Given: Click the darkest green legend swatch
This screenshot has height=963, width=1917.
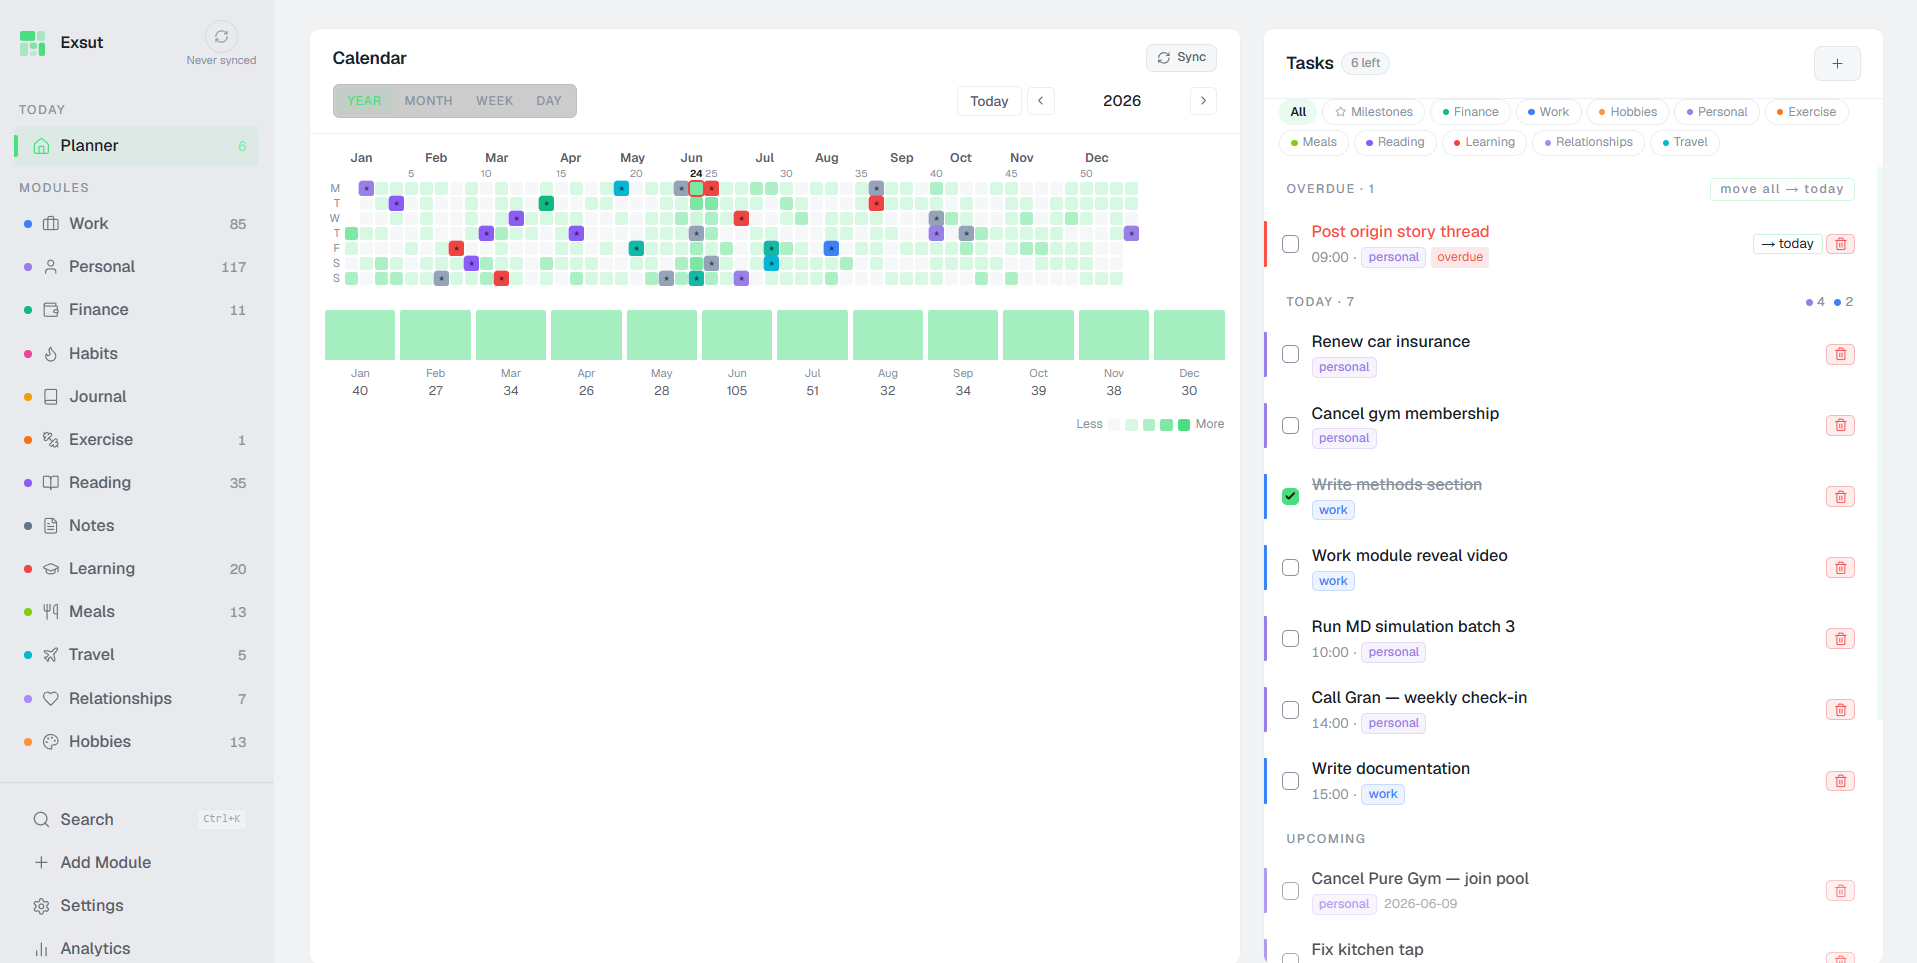Looking at the screenshot, I should pyautogui.click(x=1184, y=425).
